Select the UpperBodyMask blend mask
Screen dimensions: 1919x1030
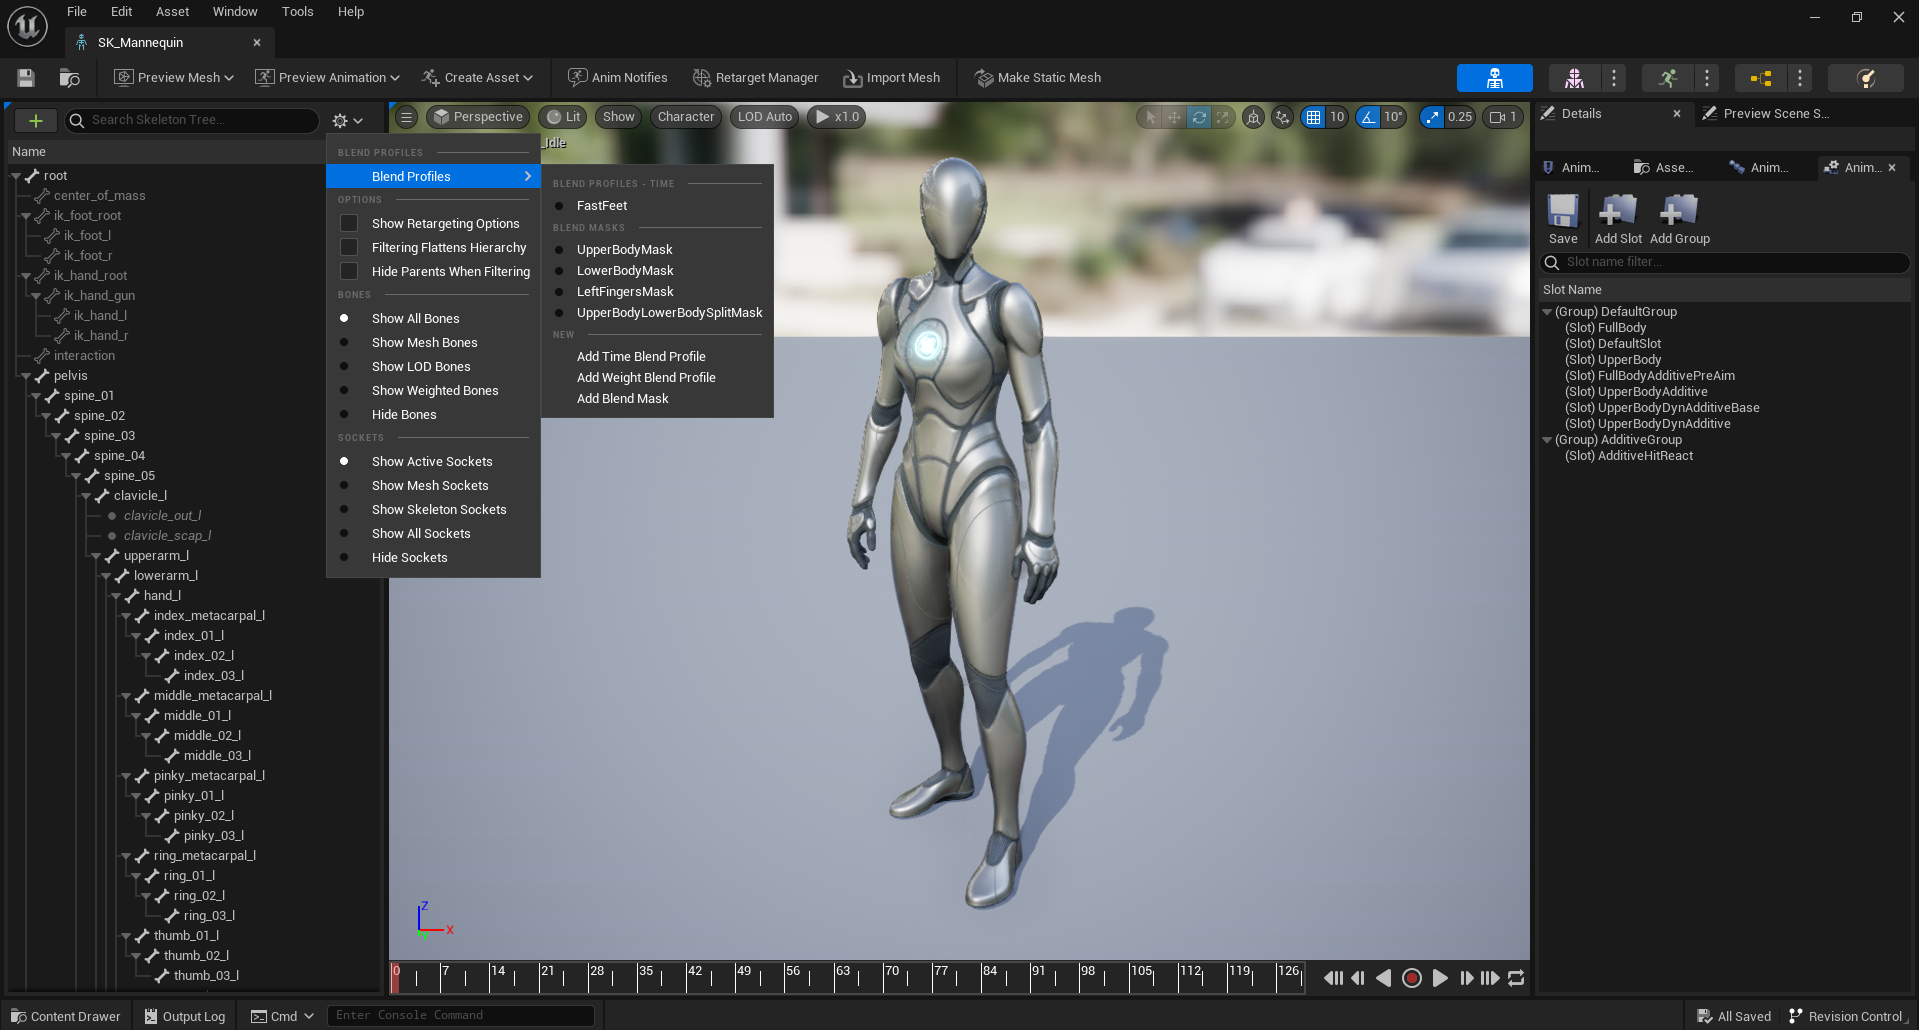pos(657,249)
